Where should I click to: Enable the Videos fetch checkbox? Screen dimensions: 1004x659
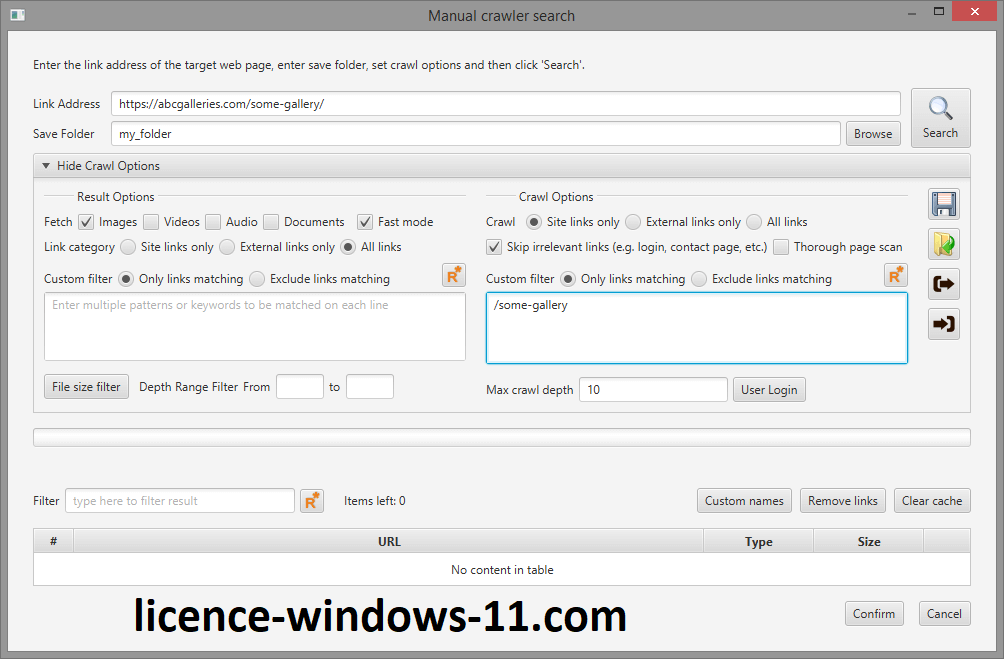151,222
